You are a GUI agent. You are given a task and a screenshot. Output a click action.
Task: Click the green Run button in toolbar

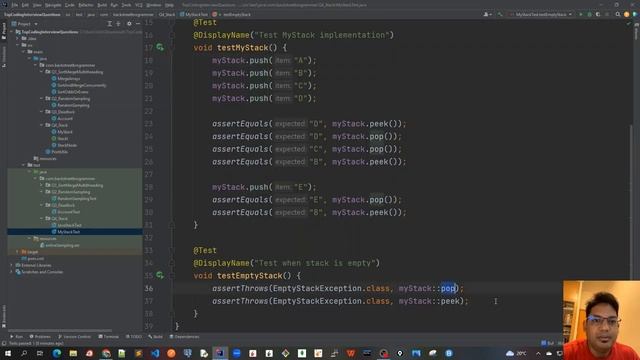[581, 14]
